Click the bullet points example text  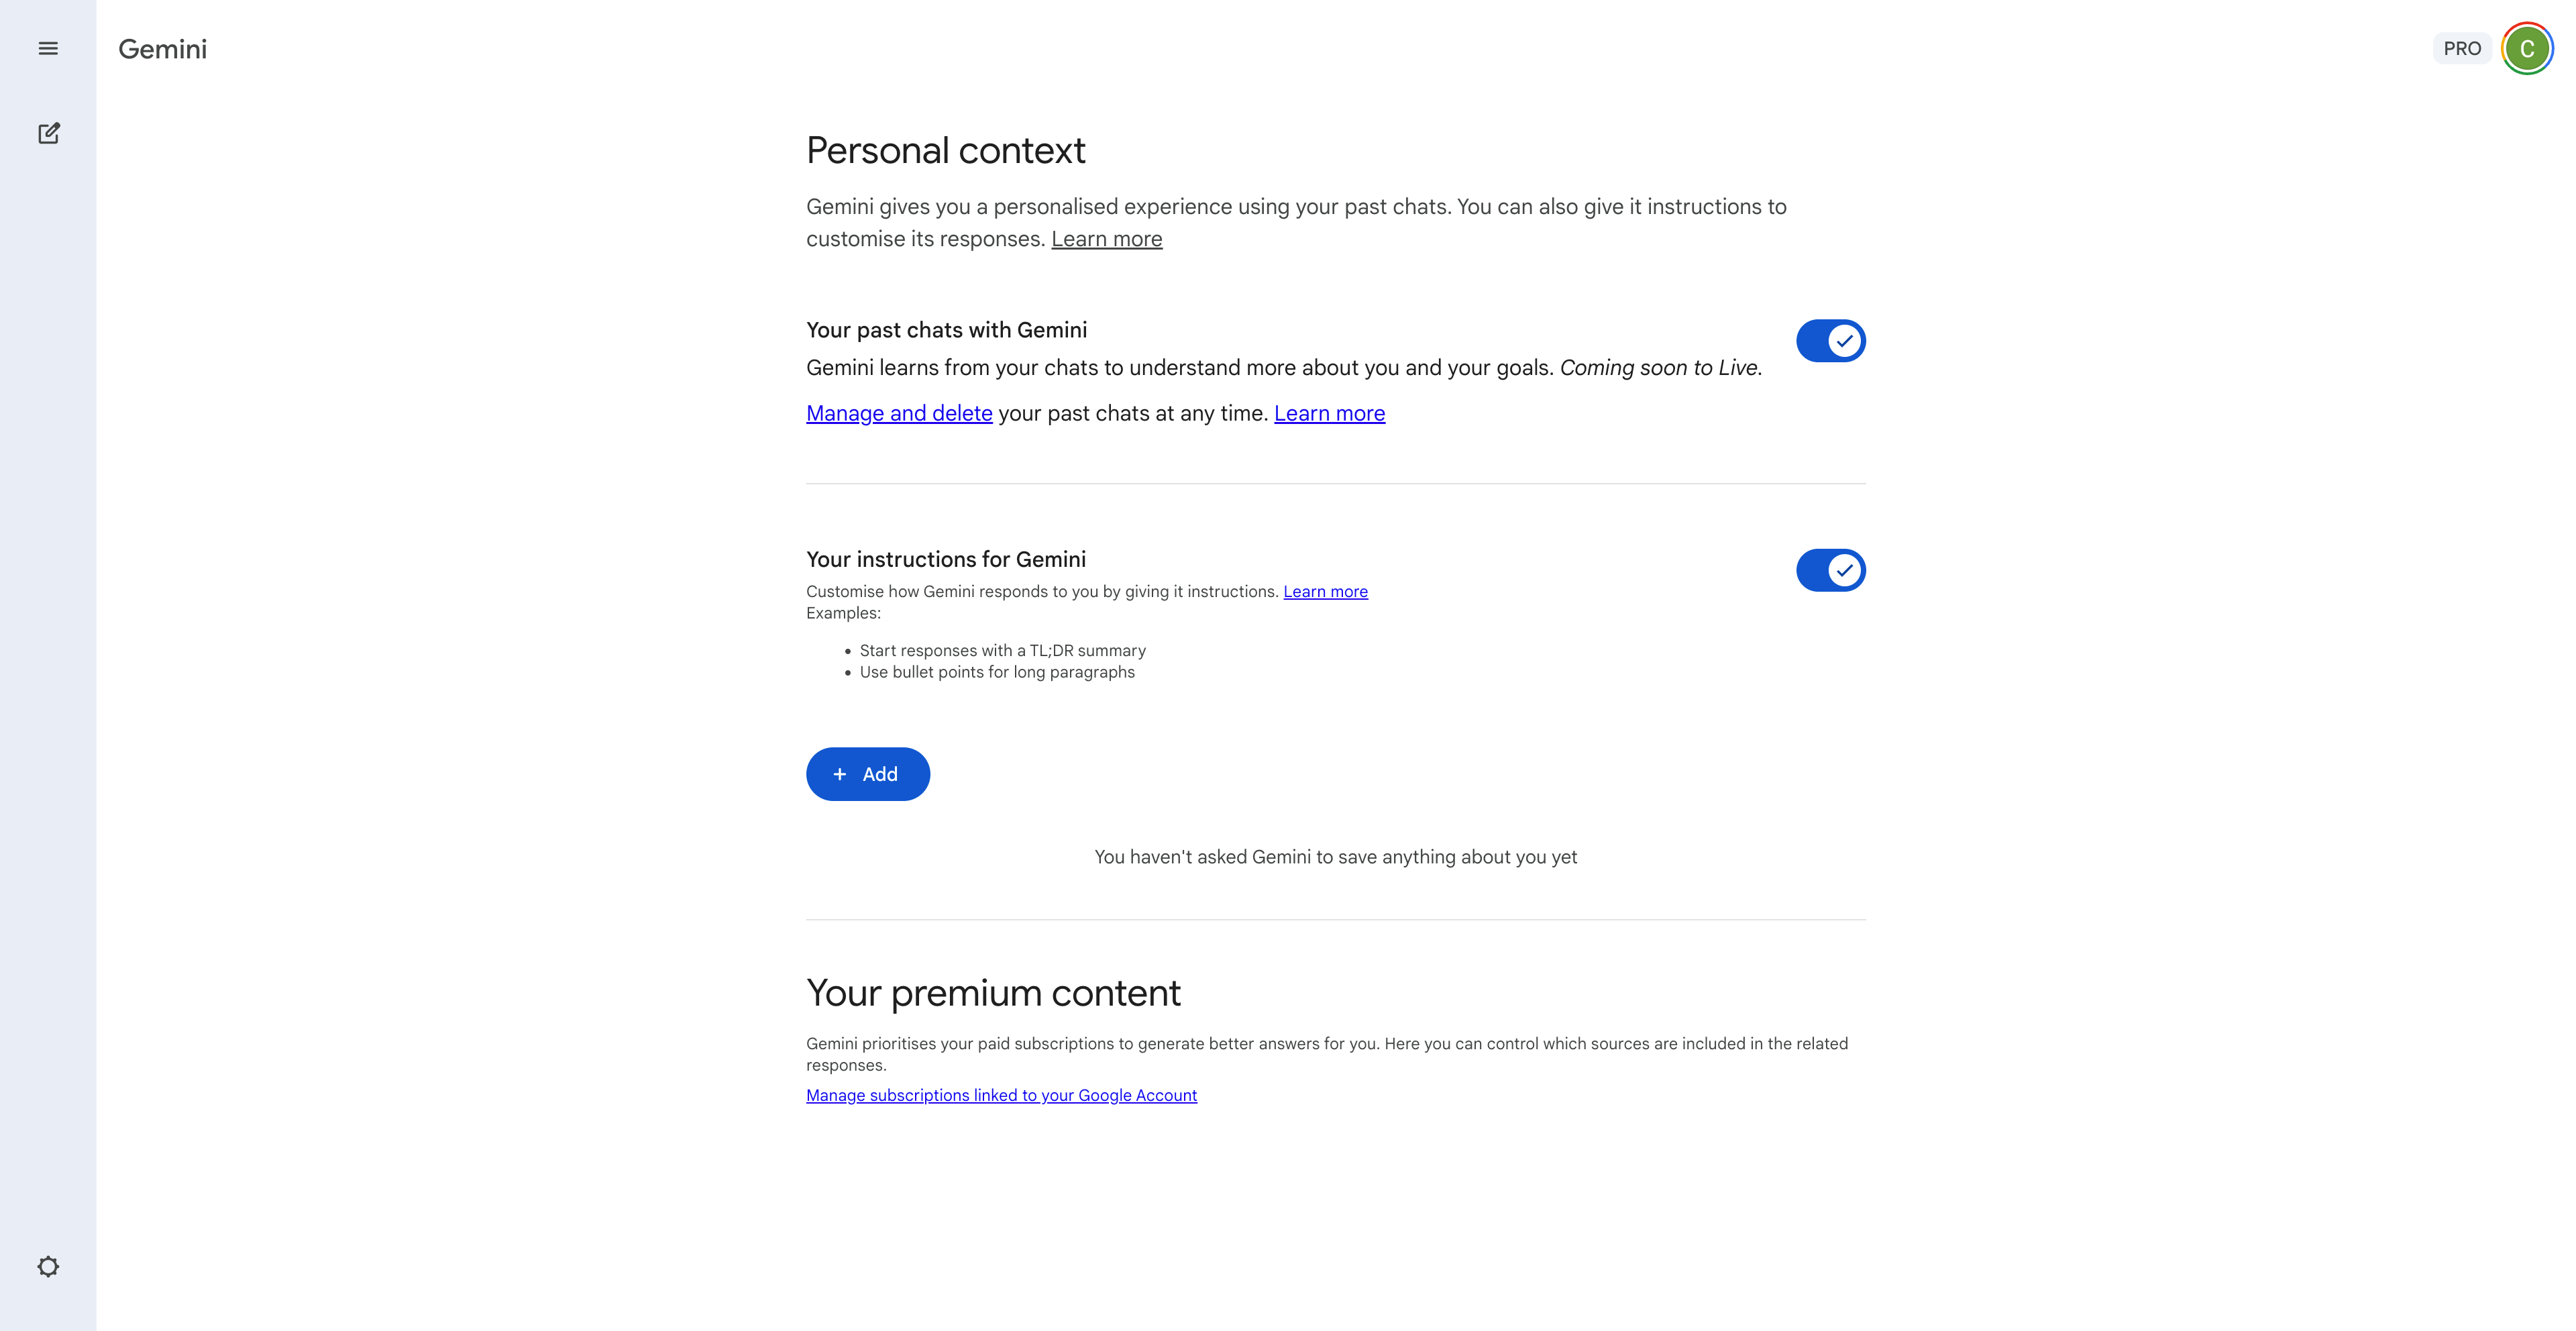(x=997, y=672)
